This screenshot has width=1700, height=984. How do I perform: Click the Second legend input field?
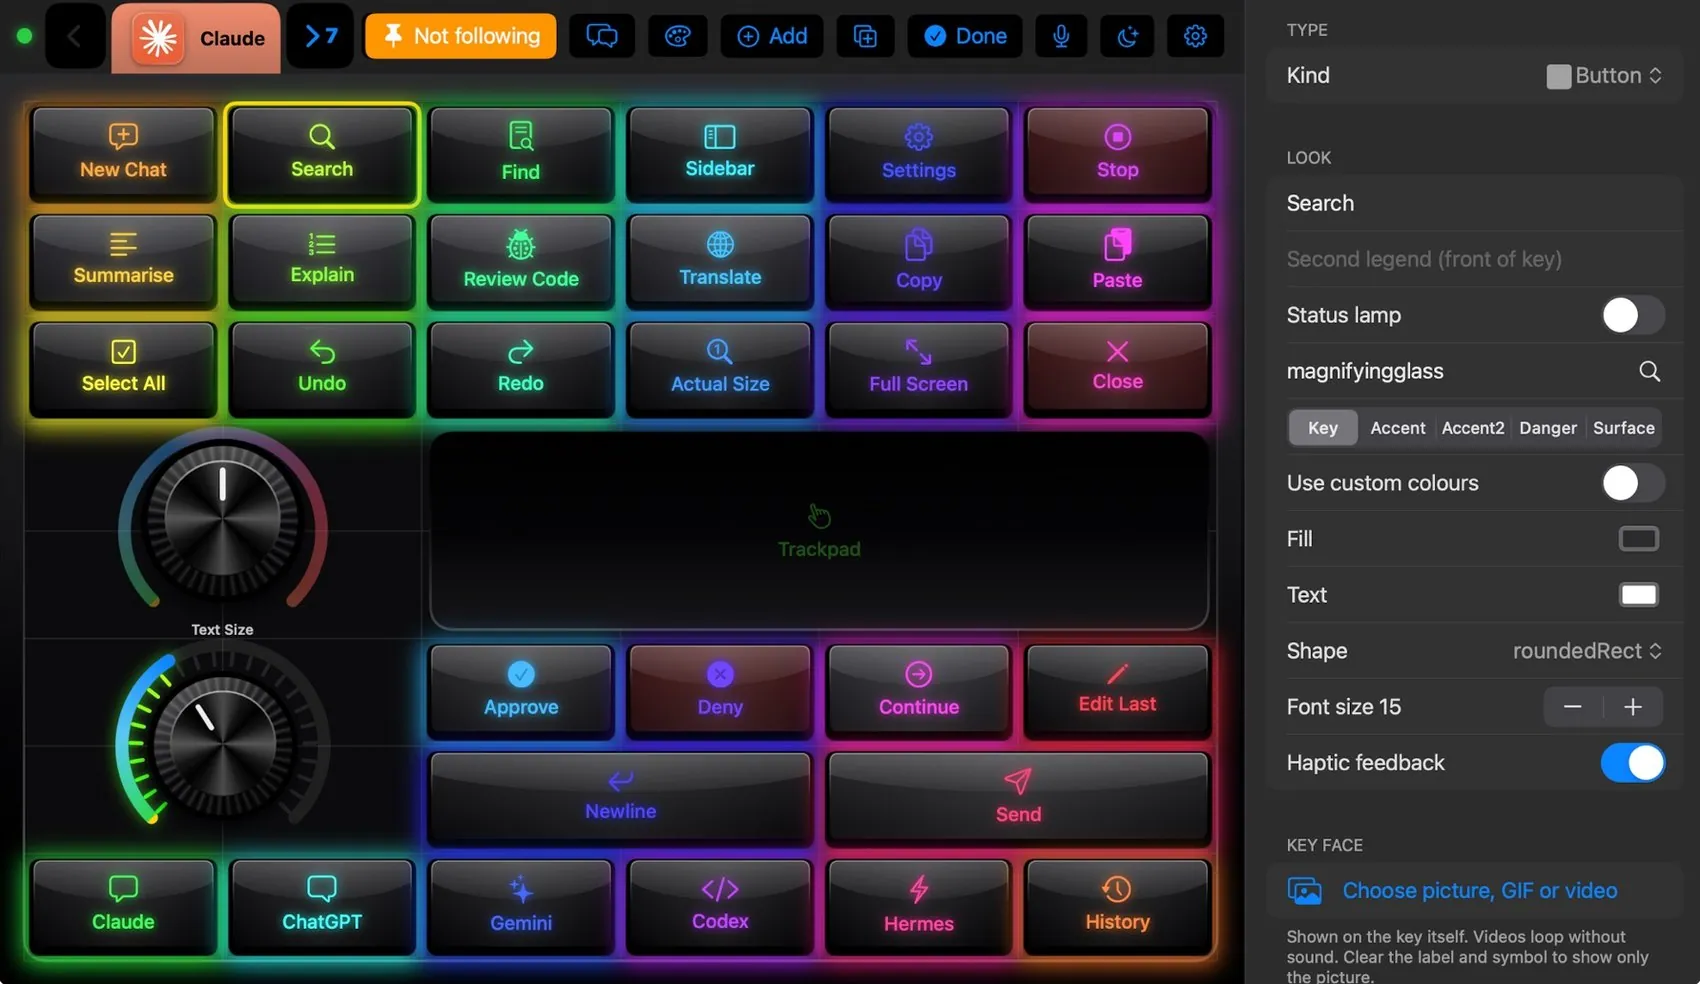pyautogui.click(x=1474, y=259)
